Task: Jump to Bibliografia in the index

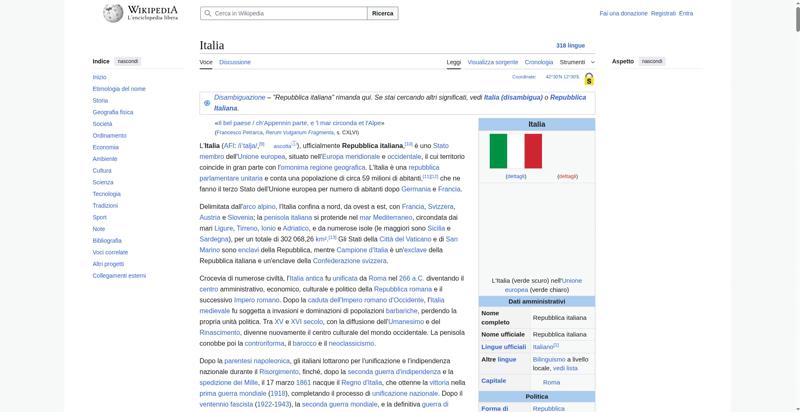Action: coord(107,241)
